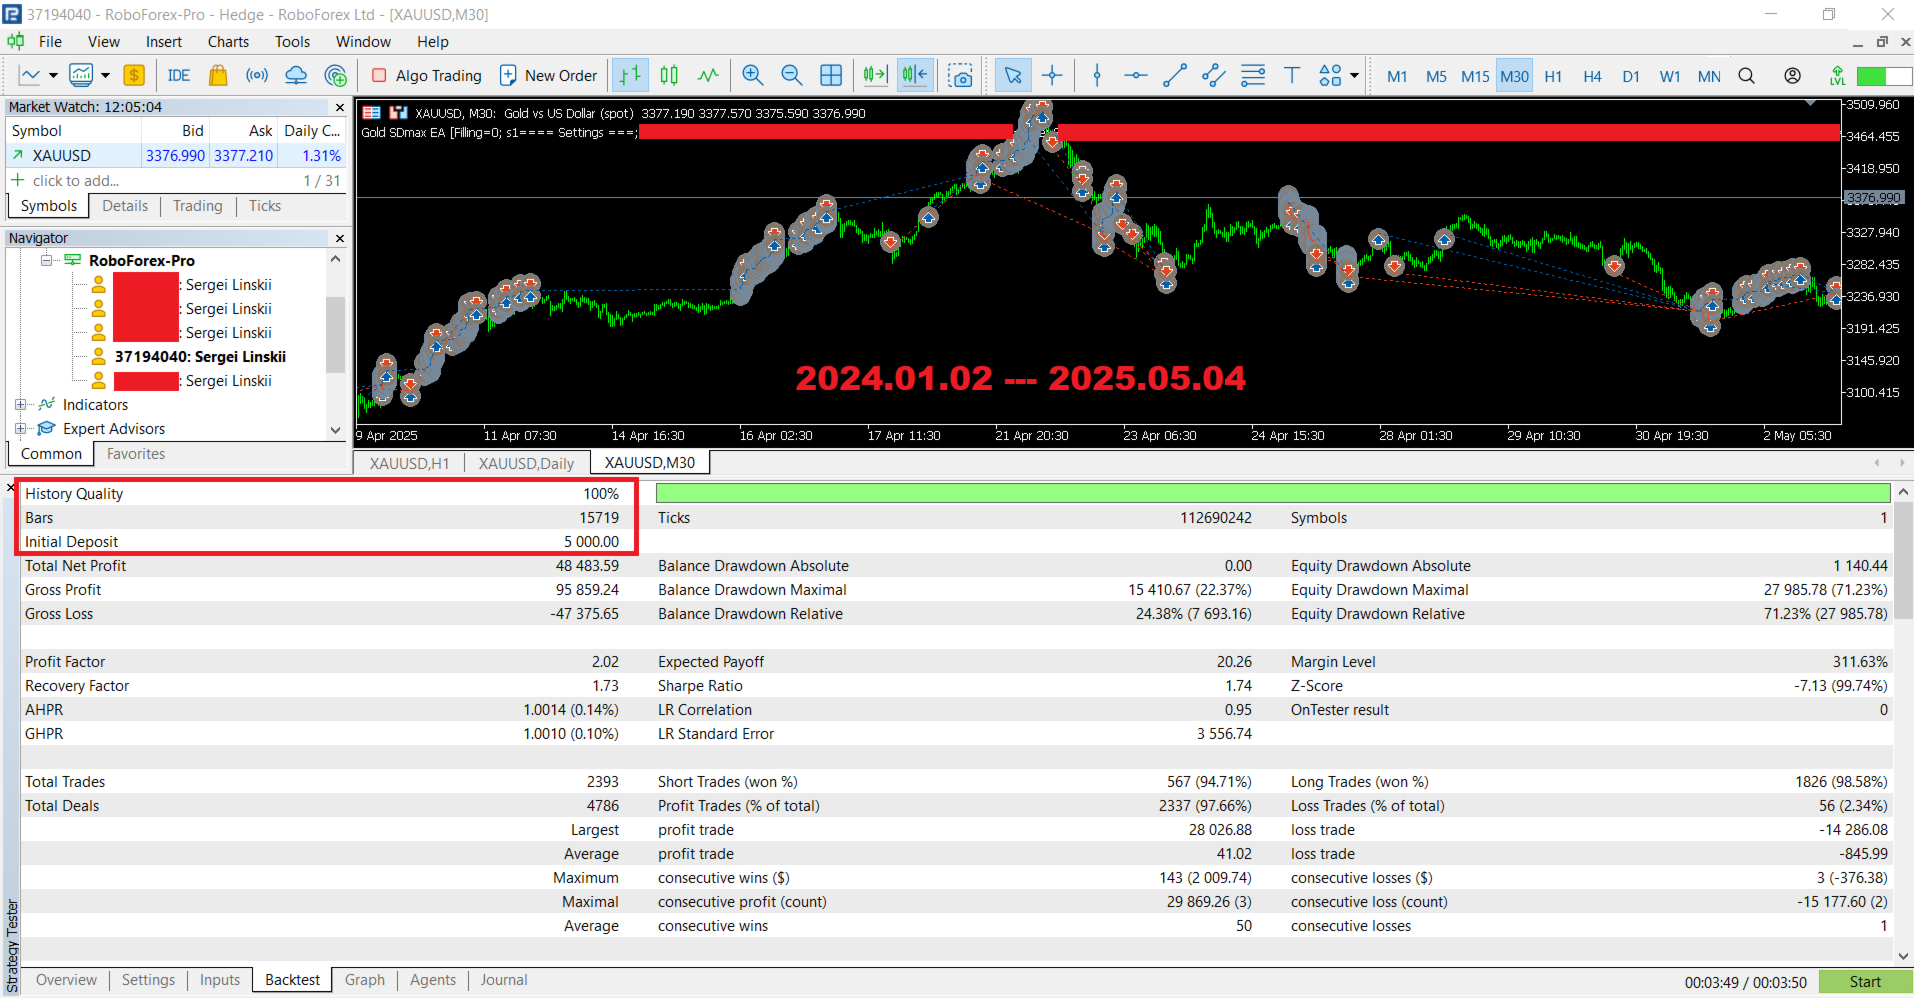Open Favorites tab in Navigator
The image size is (1914, 998).
tap(136, 454)
